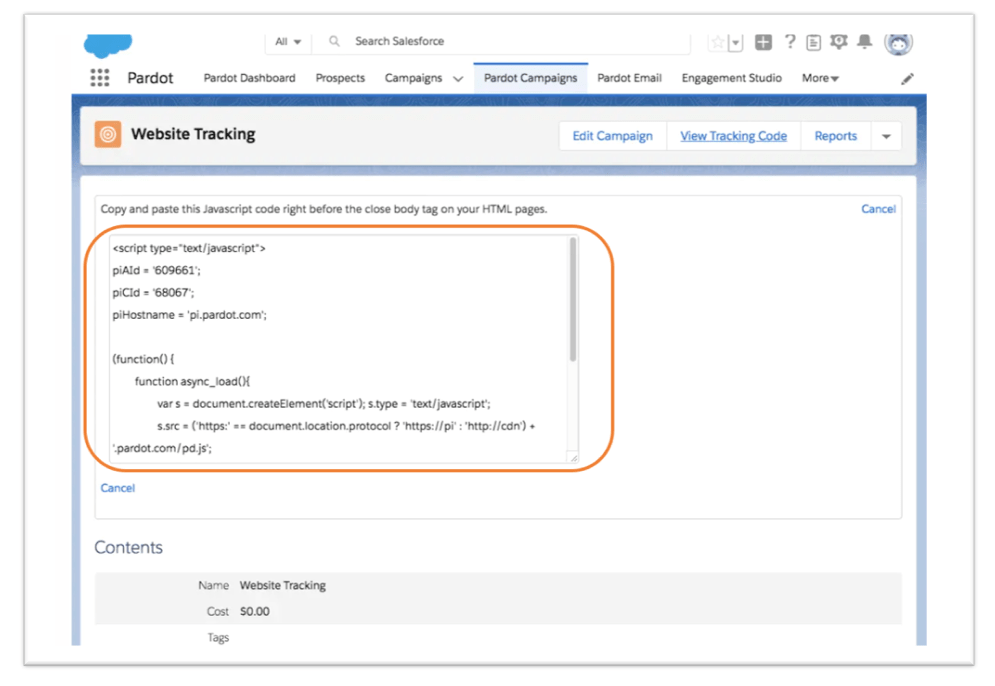995x686 pixels.
Task: Go to the Pardot Dashboard tab
Action: tap(249, 78)
